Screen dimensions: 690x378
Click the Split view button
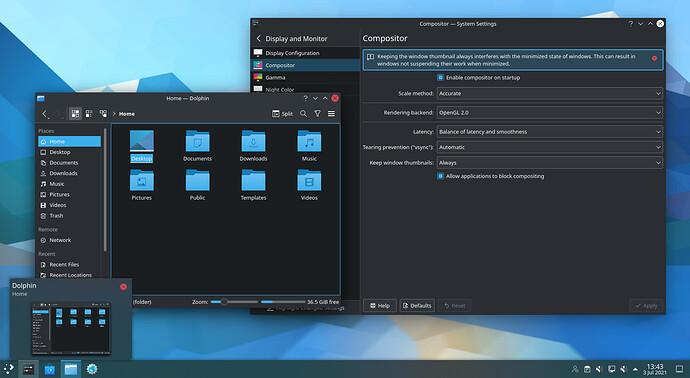[x=283, y=114]
